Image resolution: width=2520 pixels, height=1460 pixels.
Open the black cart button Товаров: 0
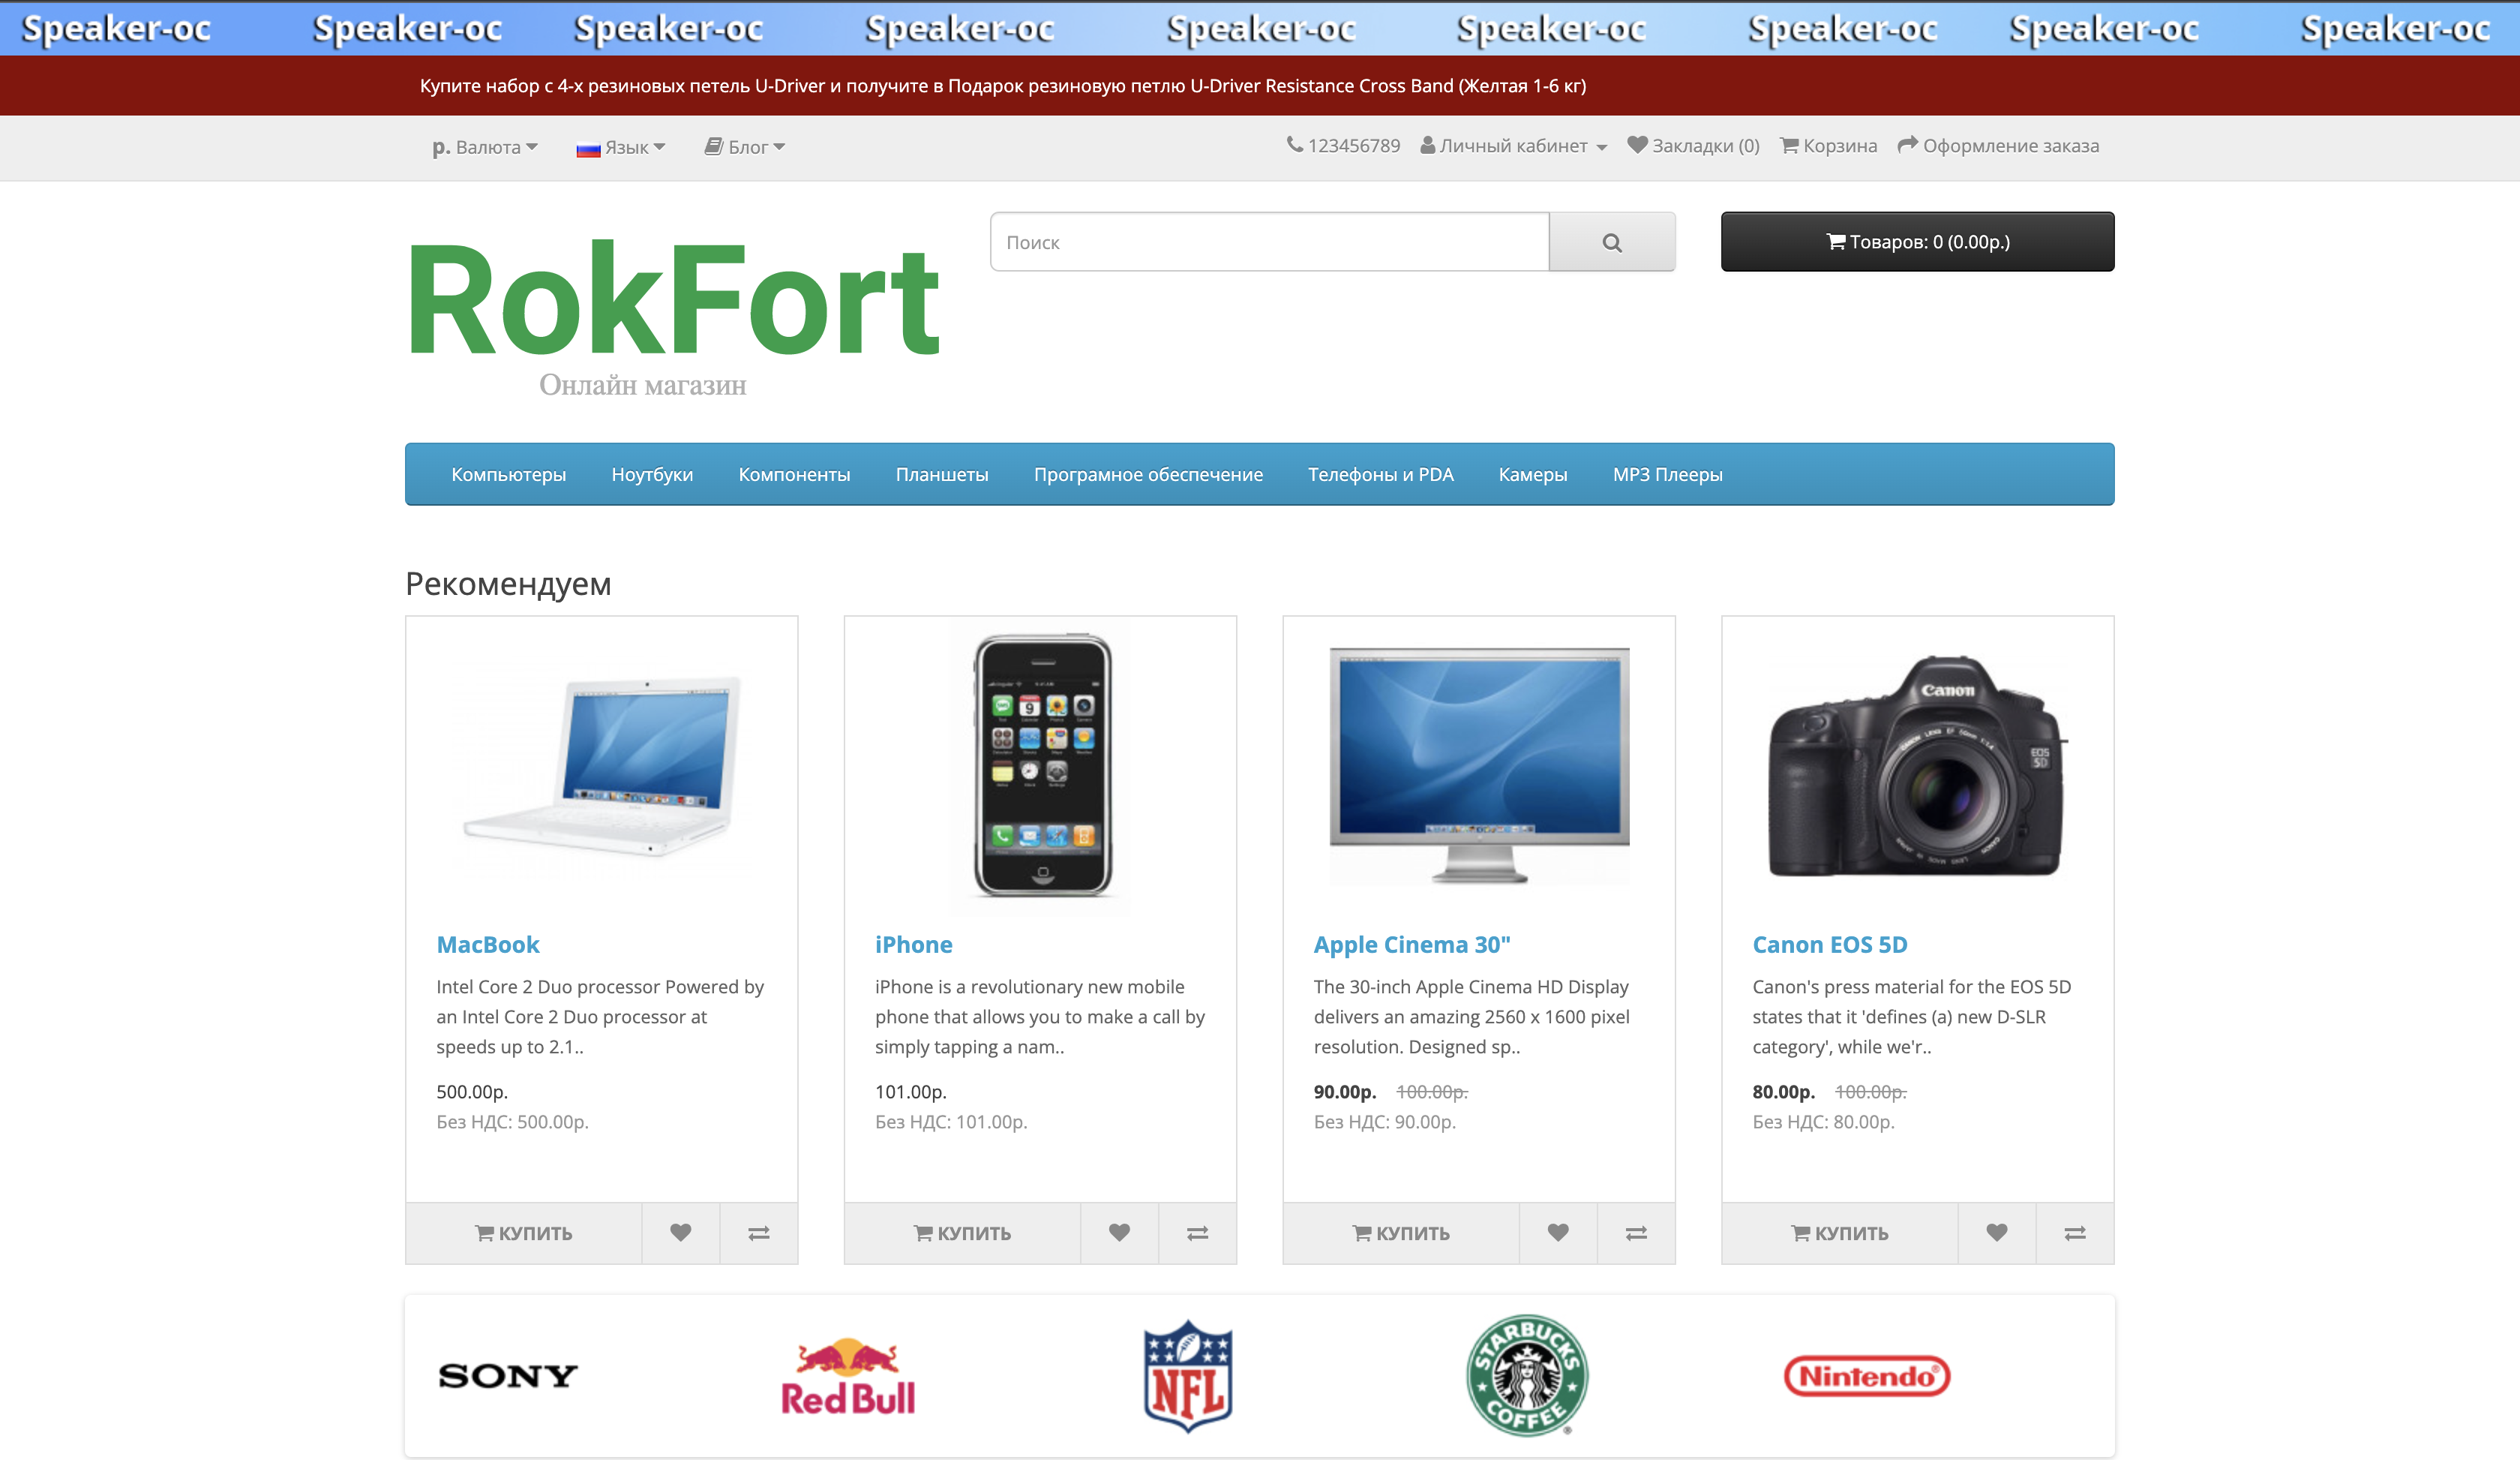tap(1917, 241)
